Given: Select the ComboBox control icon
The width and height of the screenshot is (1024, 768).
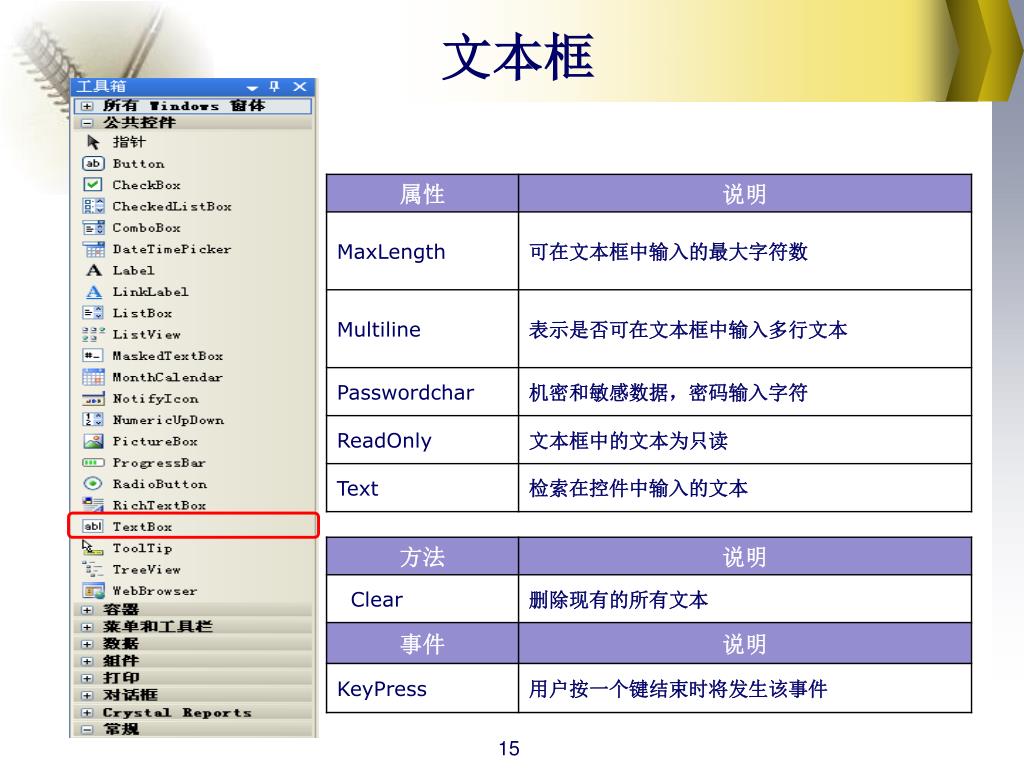Looking at the screenshot, I should (93, 228).
